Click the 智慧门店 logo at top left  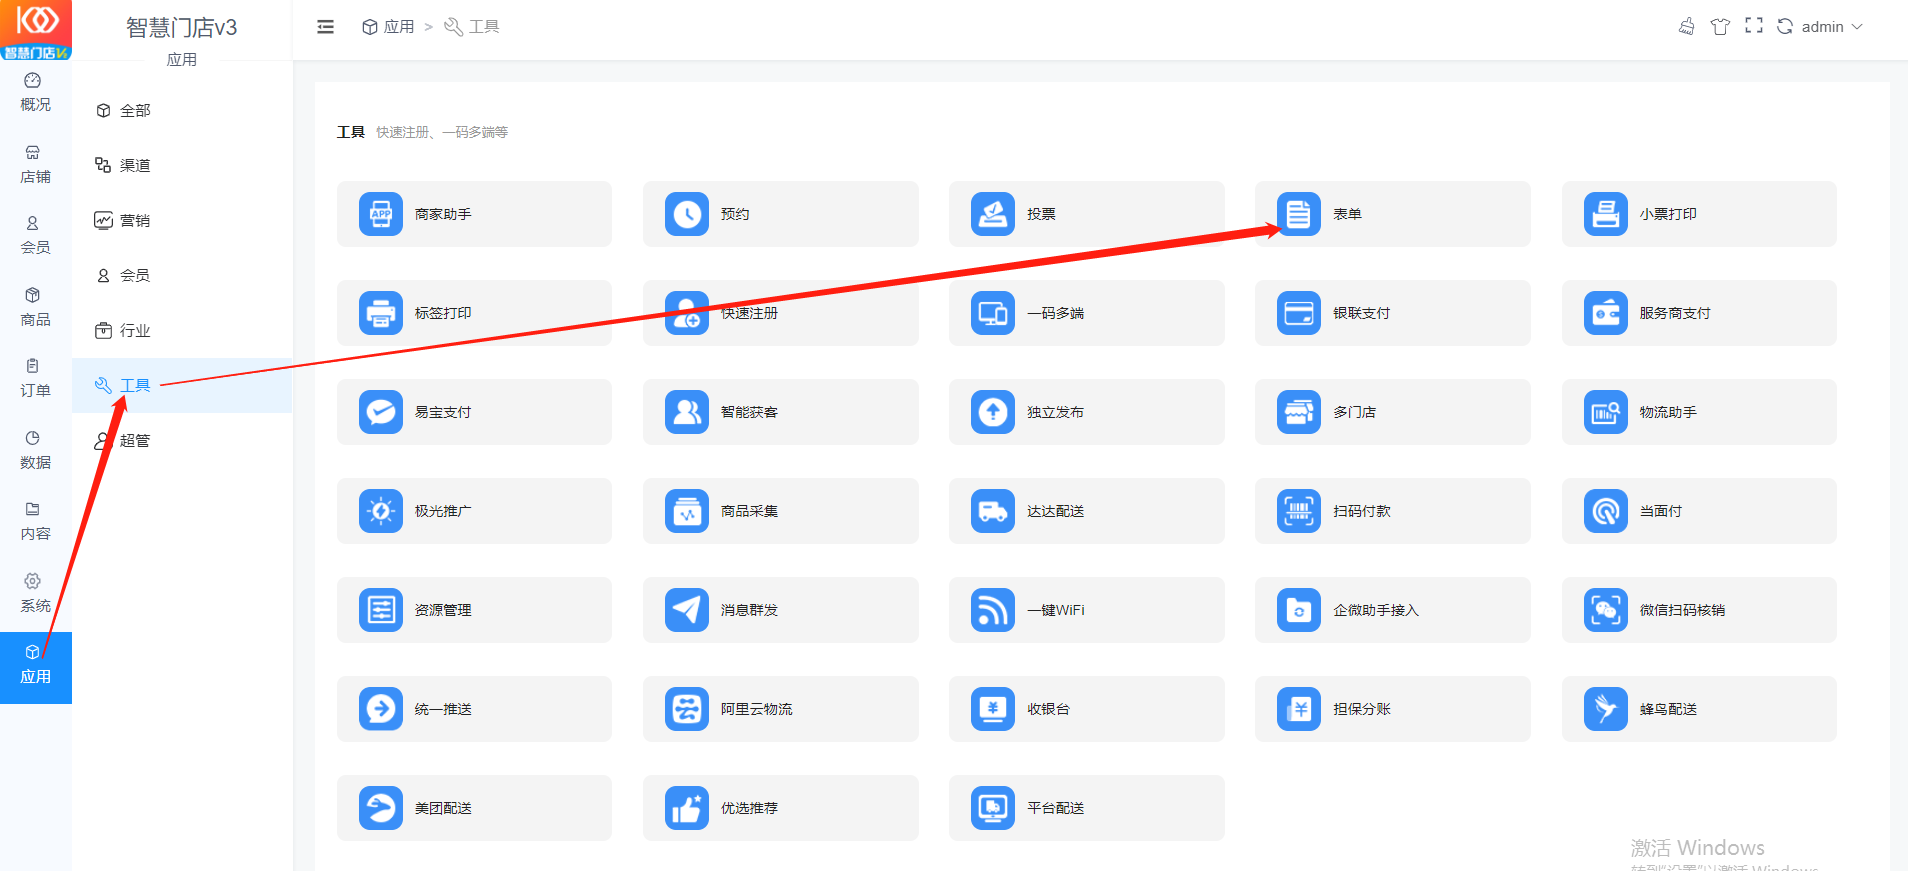[36, 30]
